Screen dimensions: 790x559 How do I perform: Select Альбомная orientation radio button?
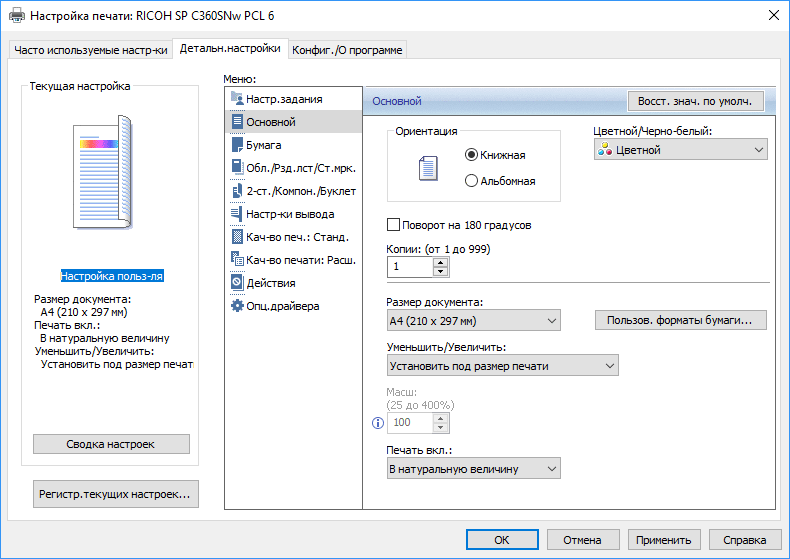coord(472,181)
